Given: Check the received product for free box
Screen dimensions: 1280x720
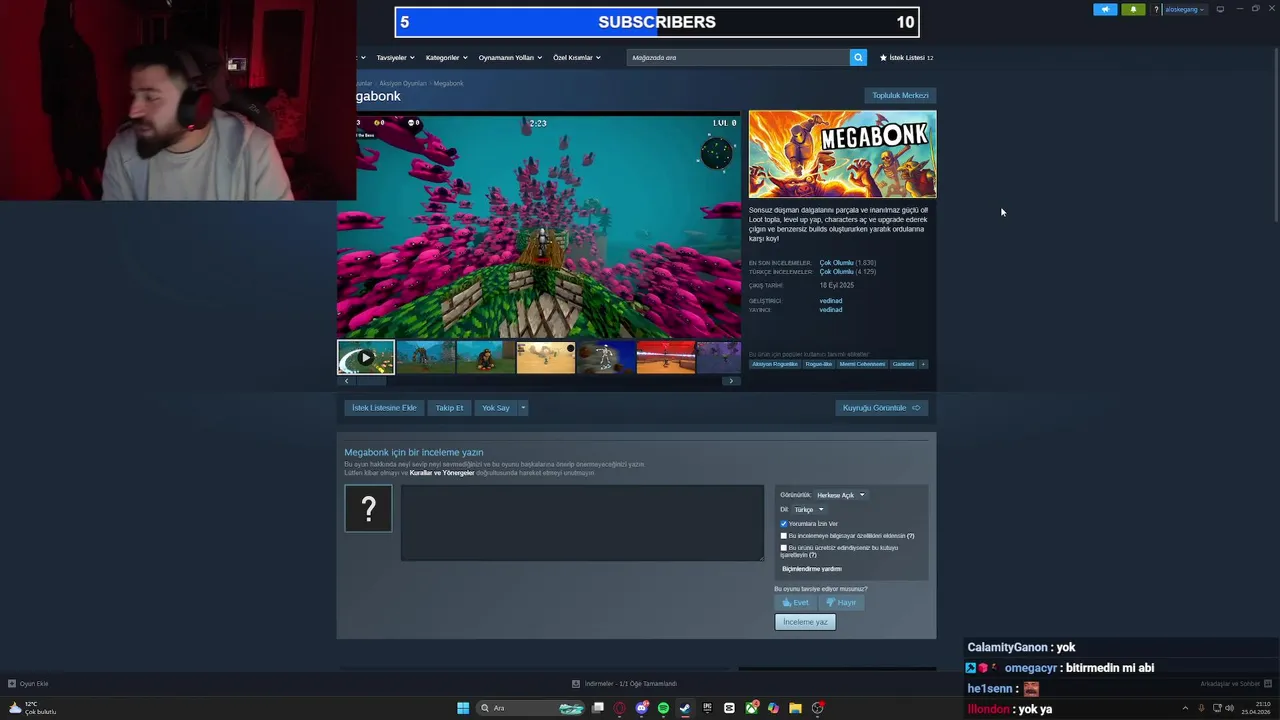Looking at the screenshot, I should tap(784, 548).
